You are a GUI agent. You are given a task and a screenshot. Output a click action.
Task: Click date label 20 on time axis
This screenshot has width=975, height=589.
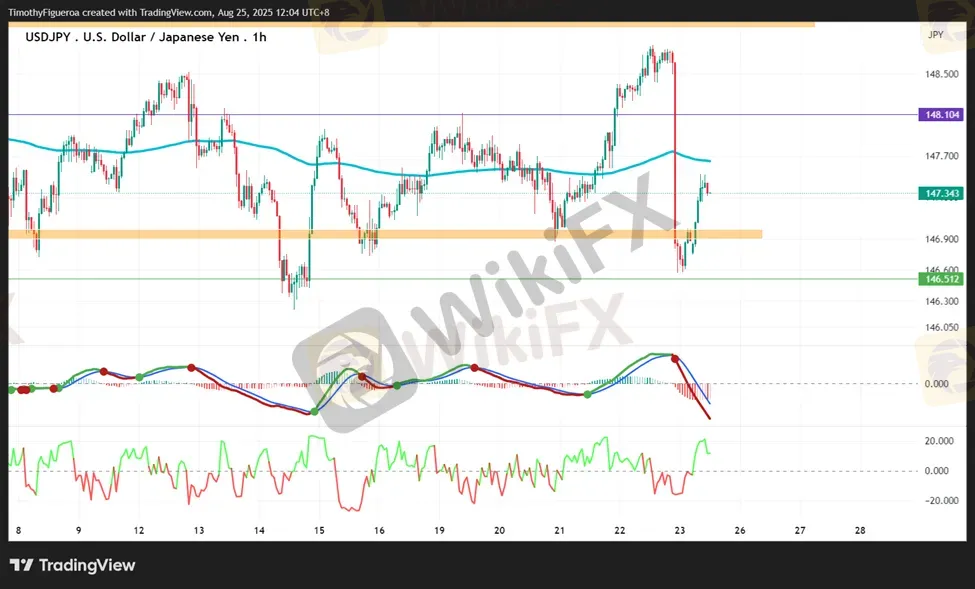[x=499, y=531]
